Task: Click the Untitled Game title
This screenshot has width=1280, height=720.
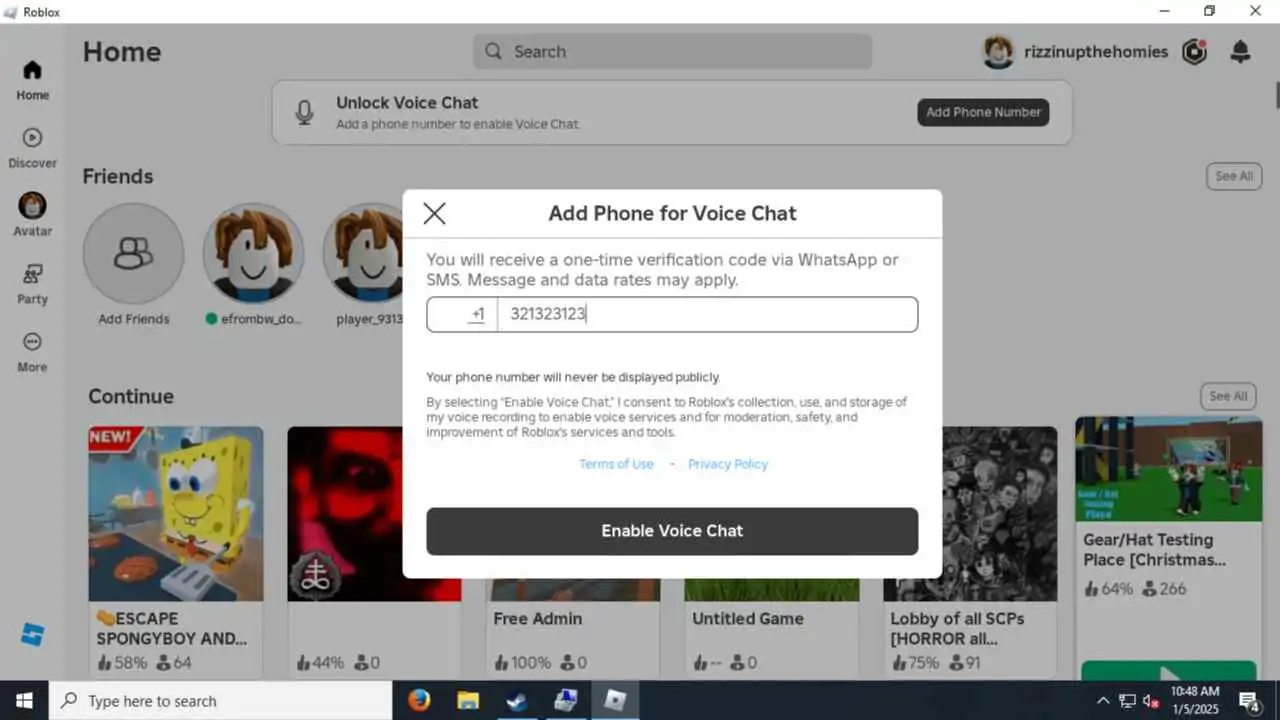Action: click(x=748, y=619)
